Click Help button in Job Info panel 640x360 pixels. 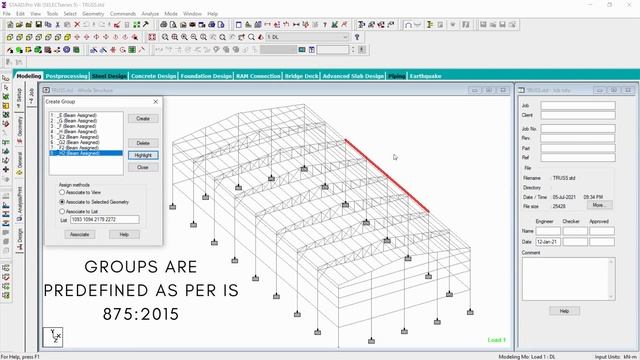(564, 311)
